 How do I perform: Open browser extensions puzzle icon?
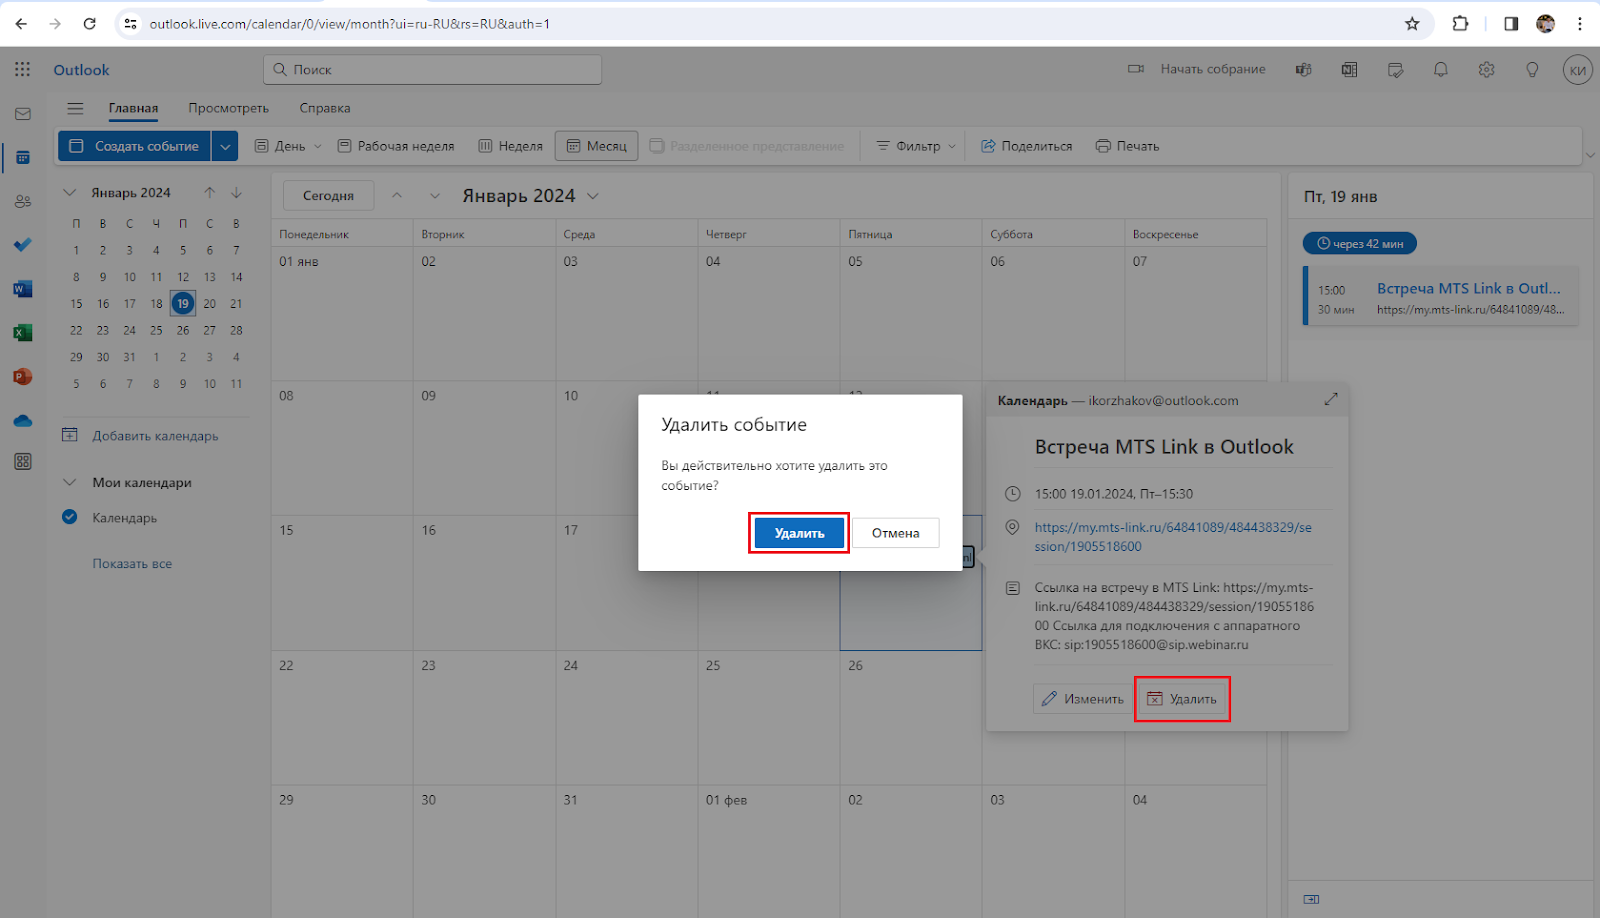click(1461, 24)
